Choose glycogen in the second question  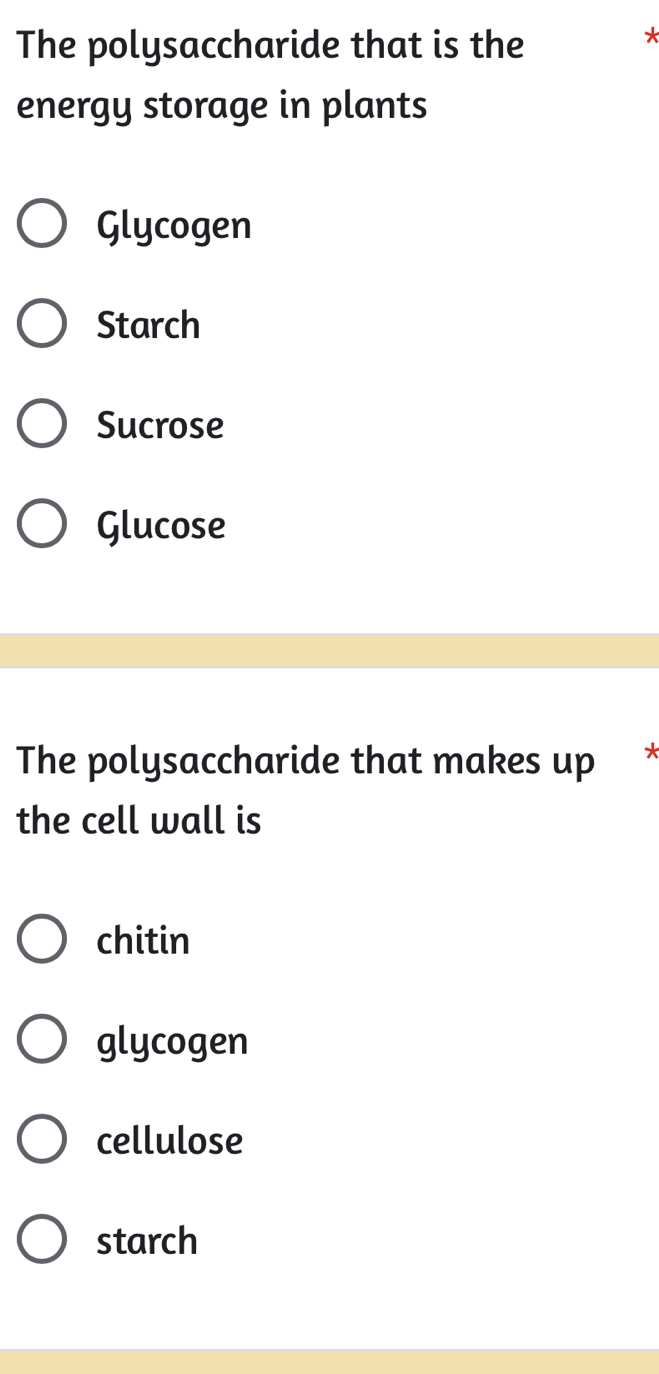coord(42,1038)
